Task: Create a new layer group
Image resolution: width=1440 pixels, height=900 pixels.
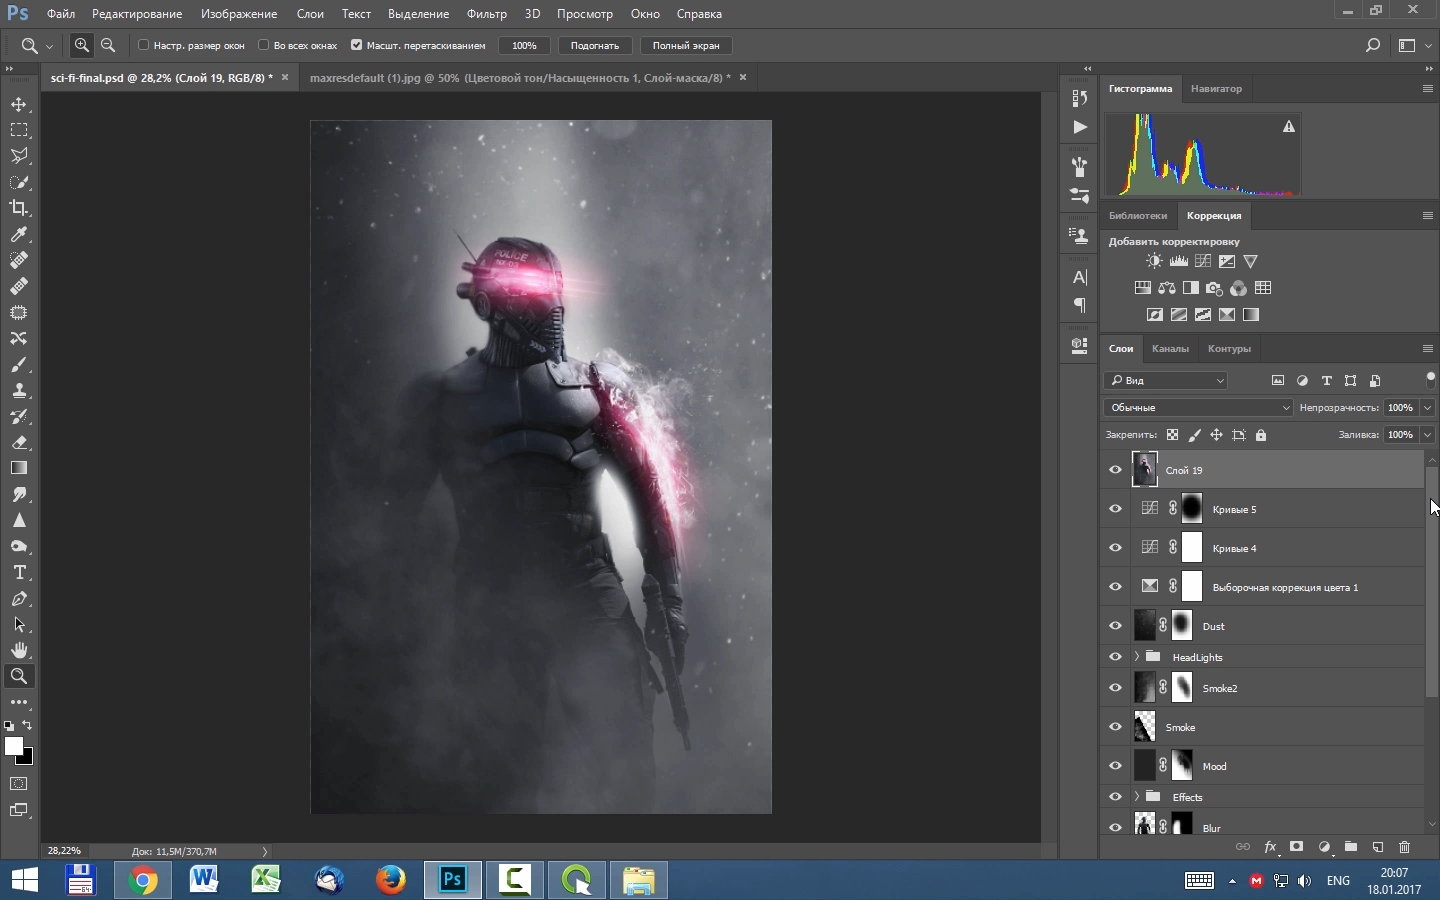Action: tap(1351, 847)
